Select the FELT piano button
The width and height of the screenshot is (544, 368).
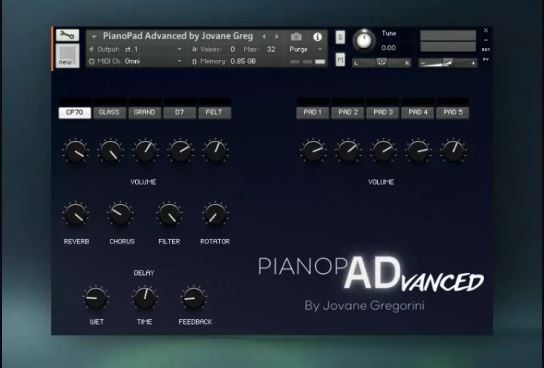[x=214, y=112]
